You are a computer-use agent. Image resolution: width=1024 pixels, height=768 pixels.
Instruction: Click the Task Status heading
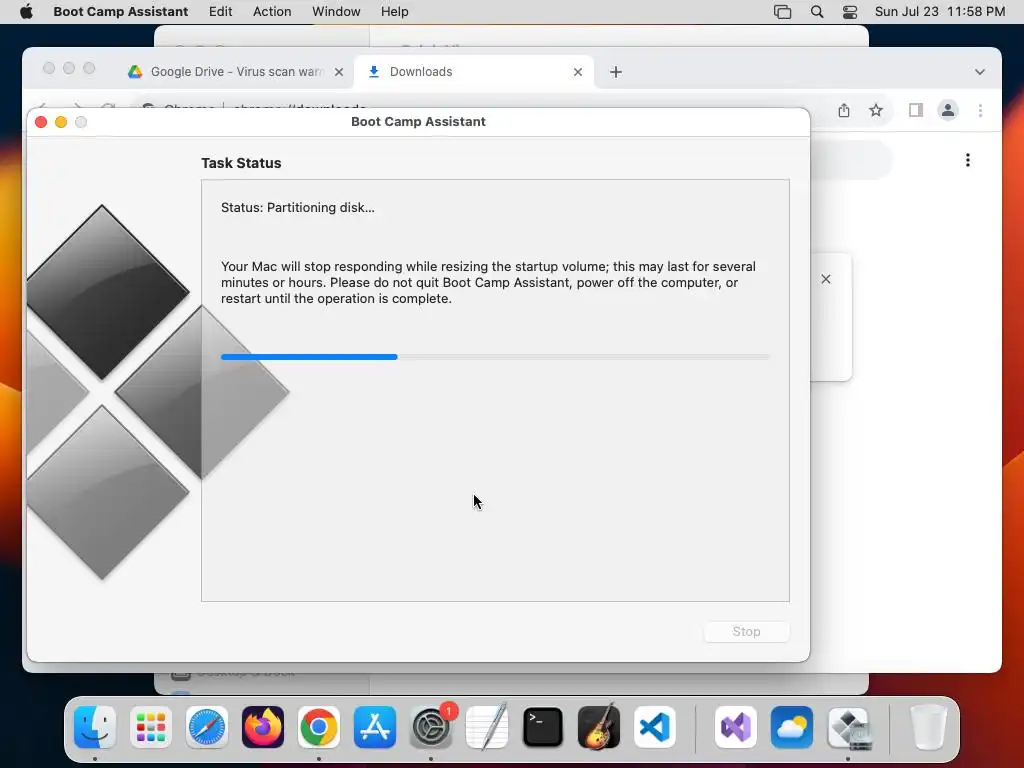[x=241, y=163]
